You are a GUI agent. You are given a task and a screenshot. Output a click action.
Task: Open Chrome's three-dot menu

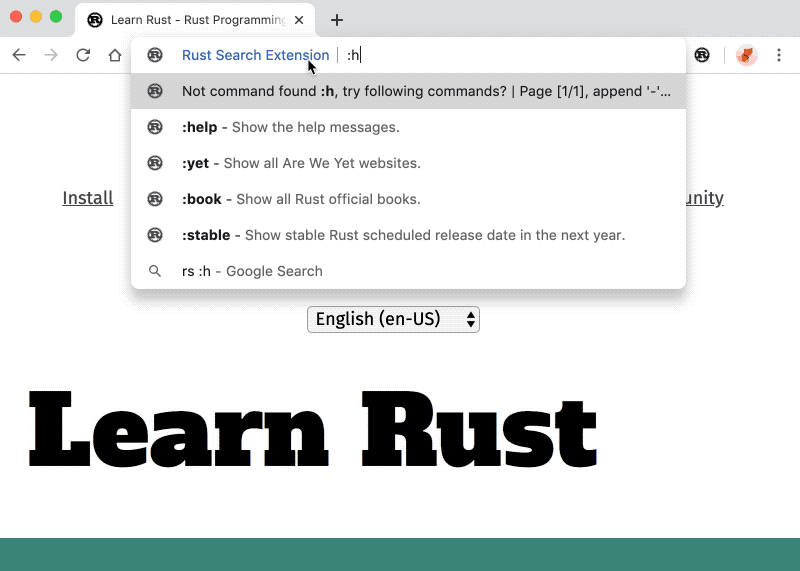click(779, 55)
